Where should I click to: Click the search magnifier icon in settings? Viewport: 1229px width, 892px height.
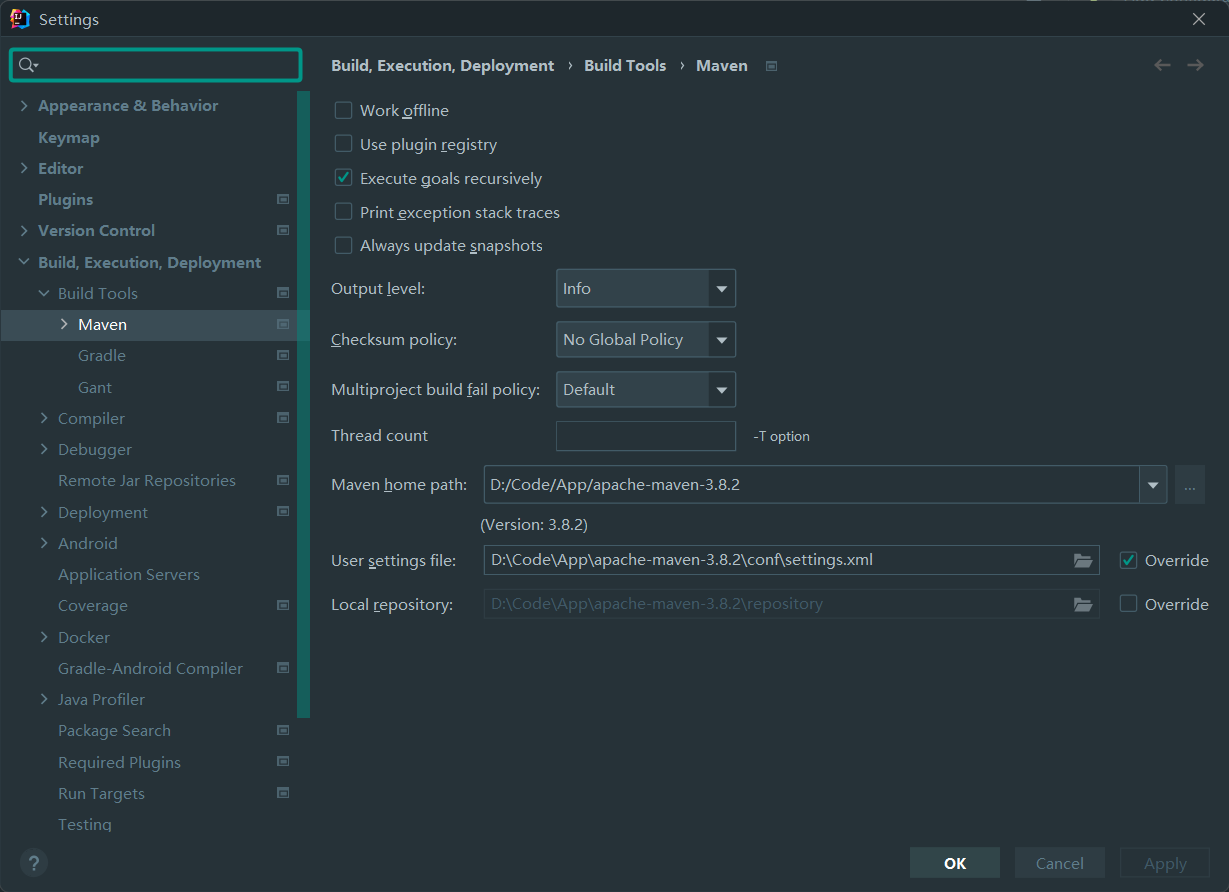[26, 65]
